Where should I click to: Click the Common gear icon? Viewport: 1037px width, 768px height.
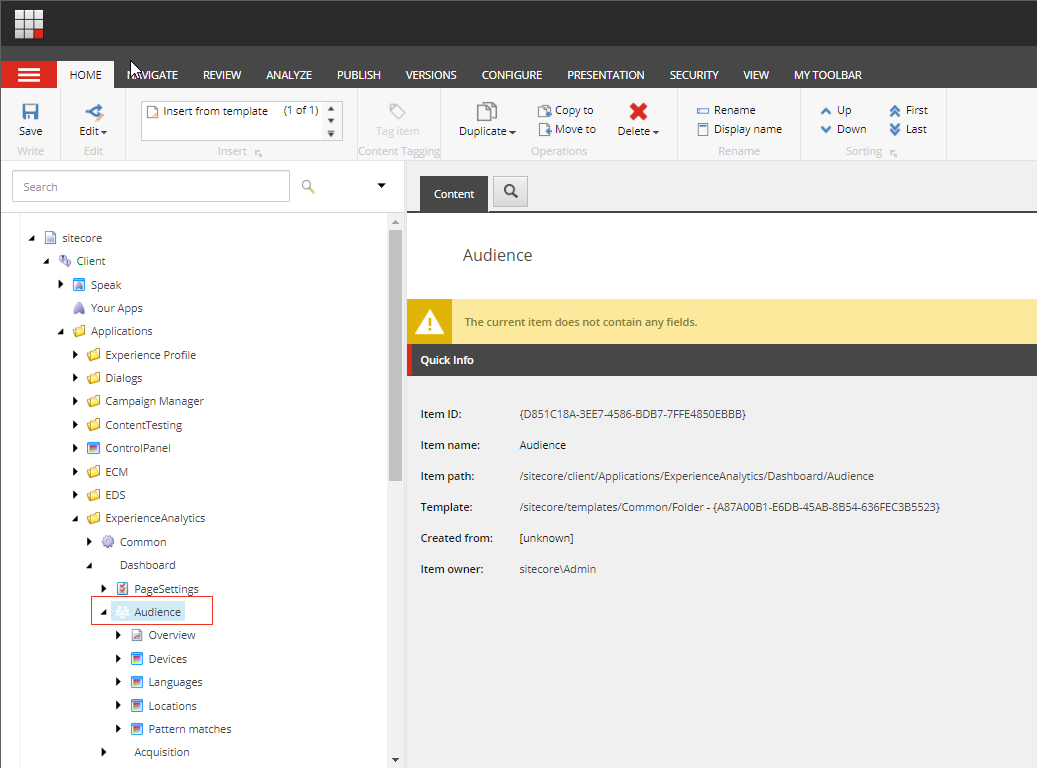click(x=108, y=542)
